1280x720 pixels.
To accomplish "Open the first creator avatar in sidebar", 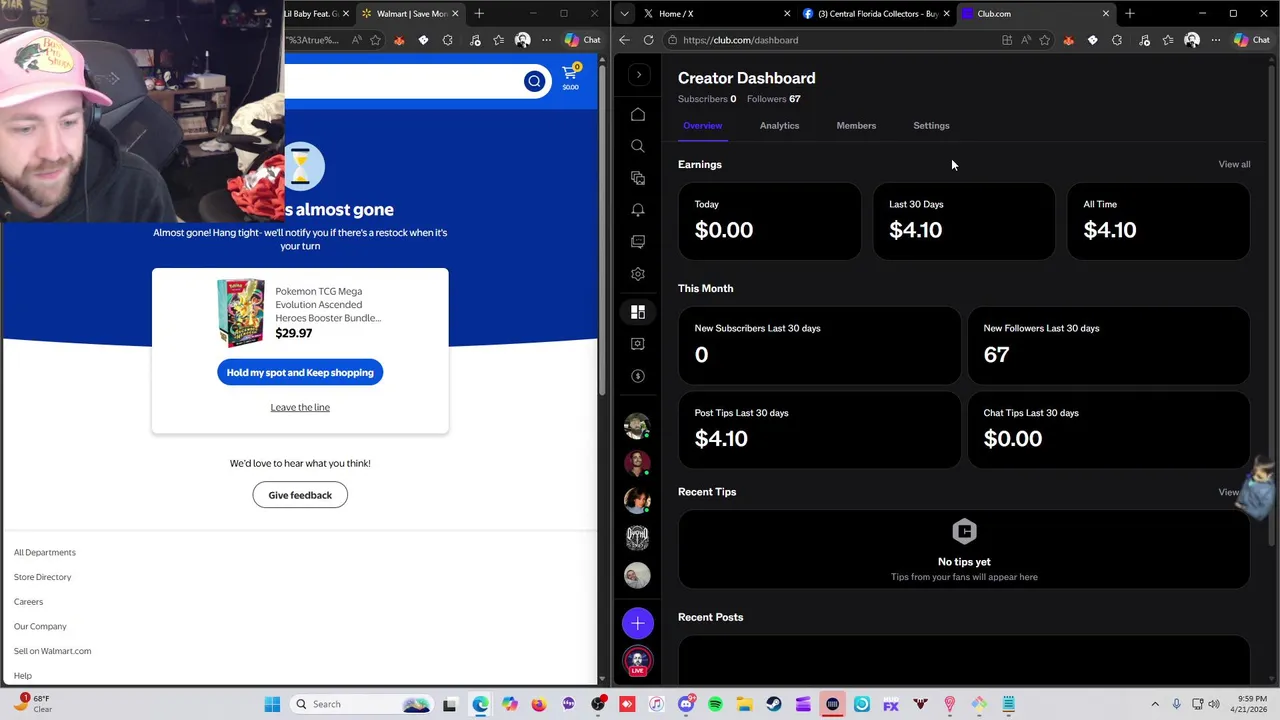I will tap(637, 426).
